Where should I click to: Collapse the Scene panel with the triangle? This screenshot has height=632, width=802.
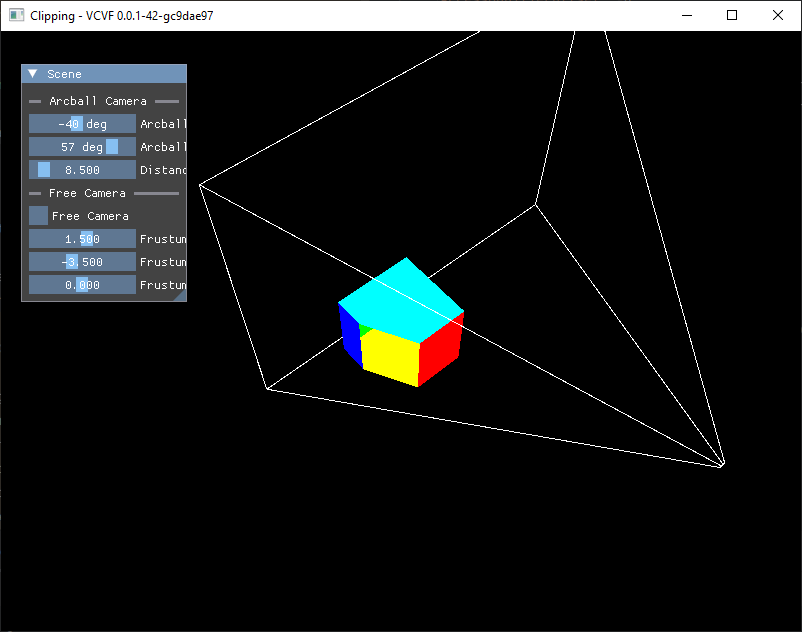tap(33, 74)
